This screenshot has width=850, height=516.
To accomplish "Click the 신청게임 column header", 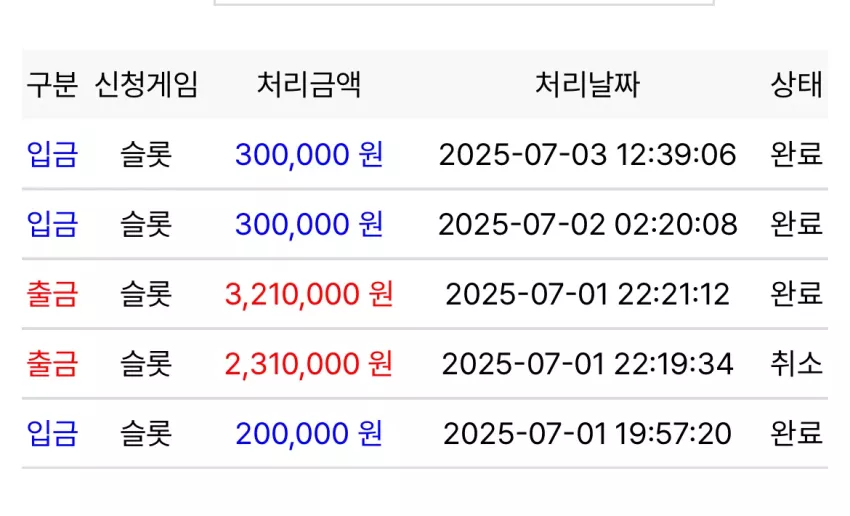I will [x=146, y=85].
